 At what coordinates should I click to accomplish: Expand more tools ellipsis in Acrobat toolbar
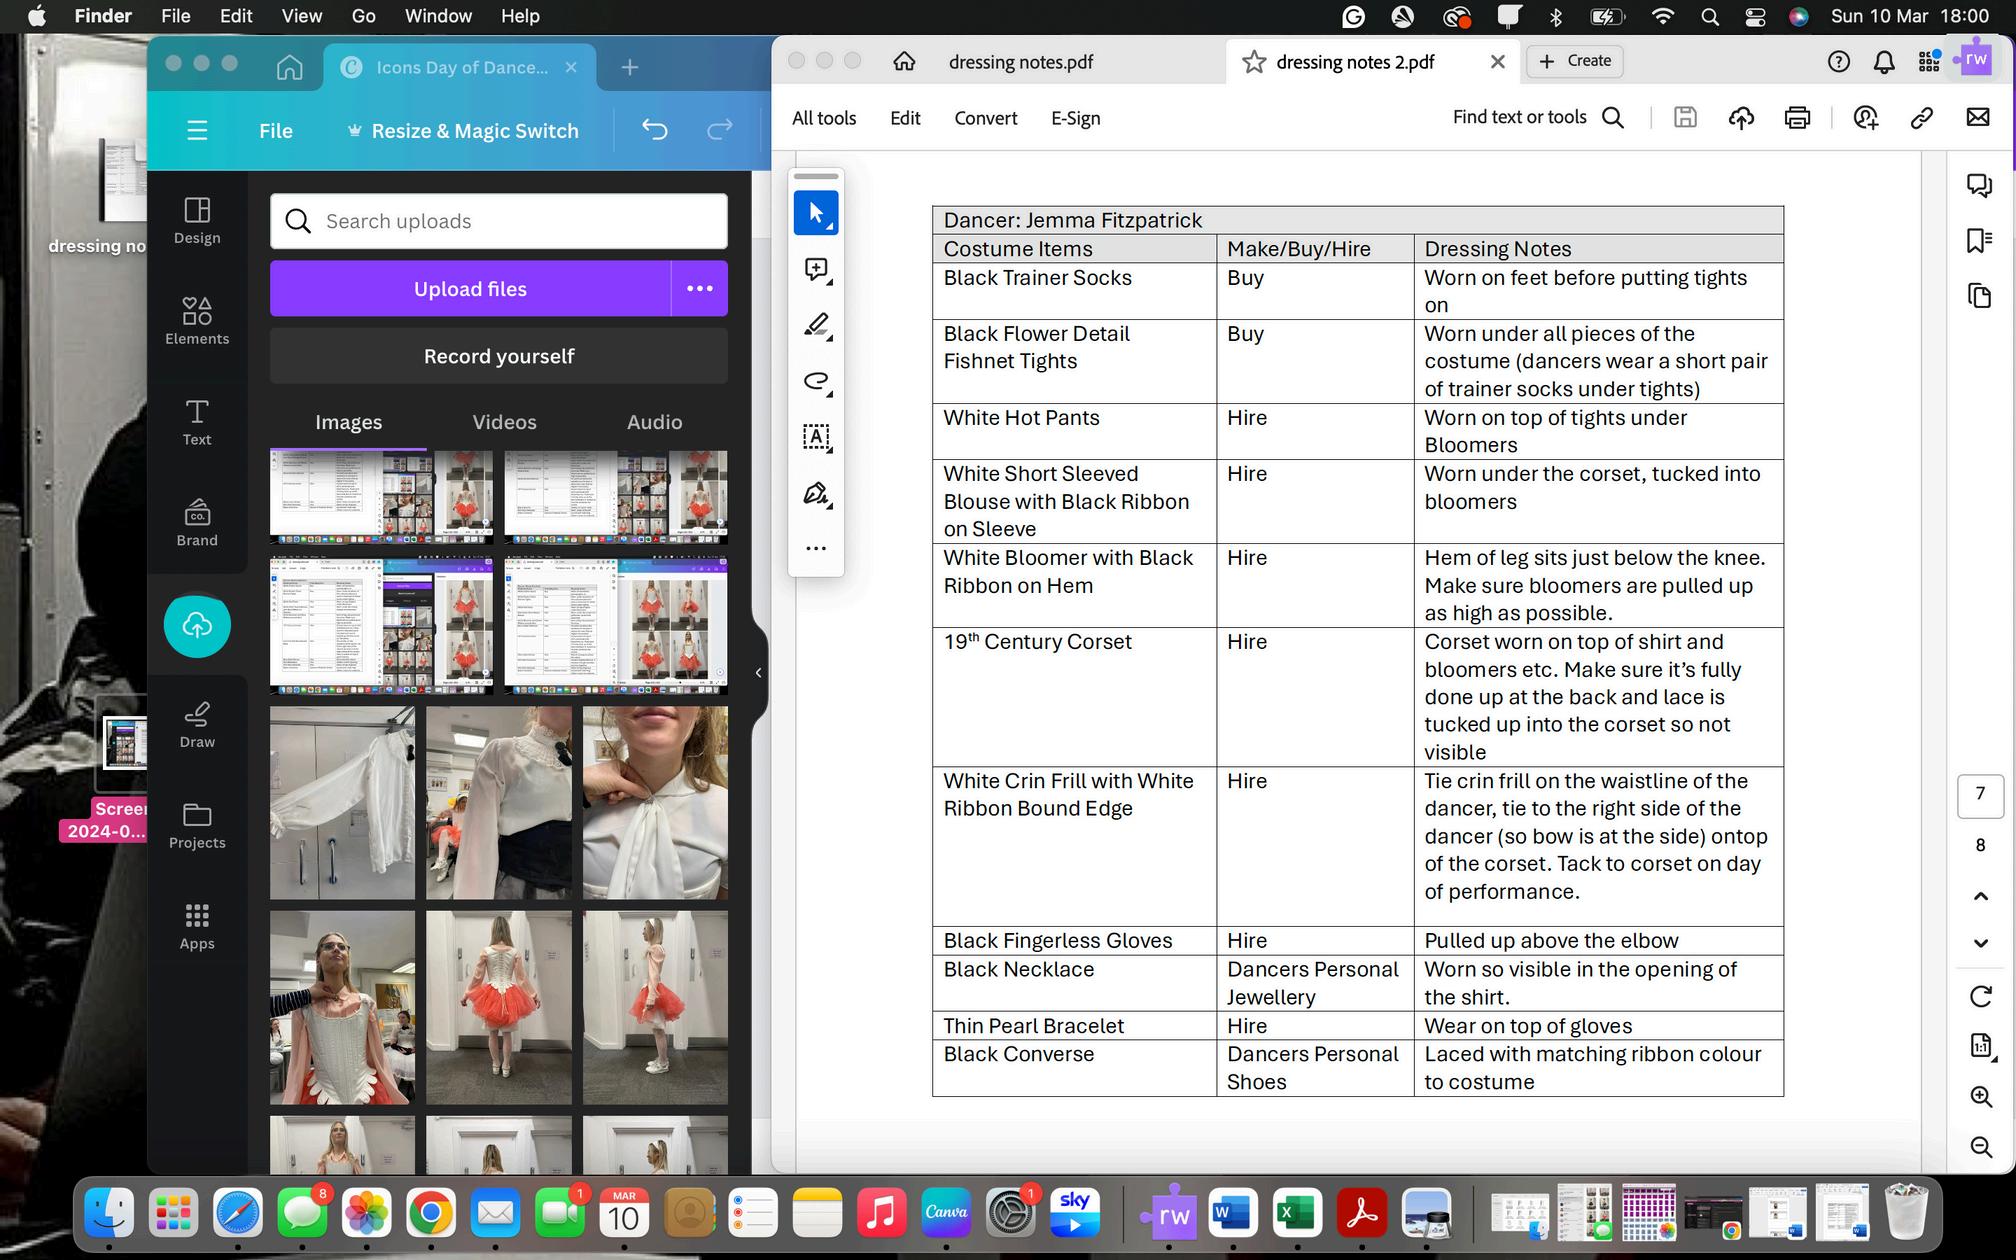coord(815,548)
